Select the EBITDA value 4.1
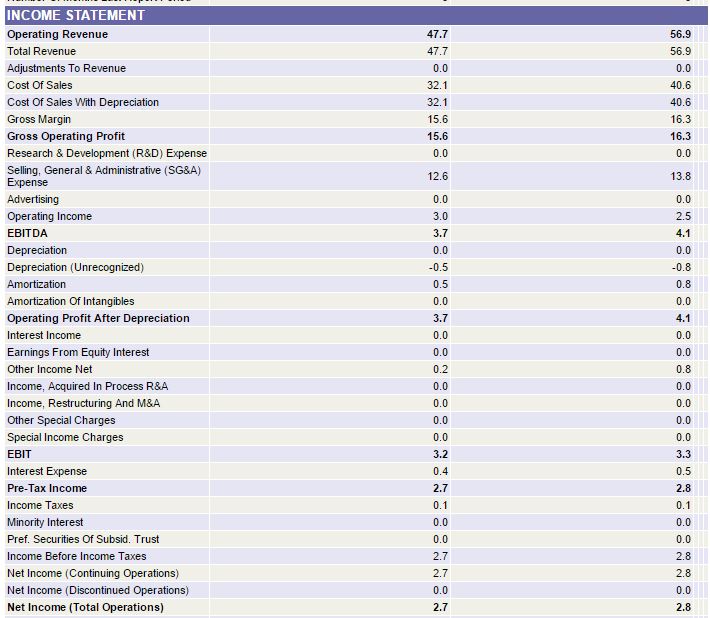The width and height of the screenshot is (710, 618). (x=683, y=233)
